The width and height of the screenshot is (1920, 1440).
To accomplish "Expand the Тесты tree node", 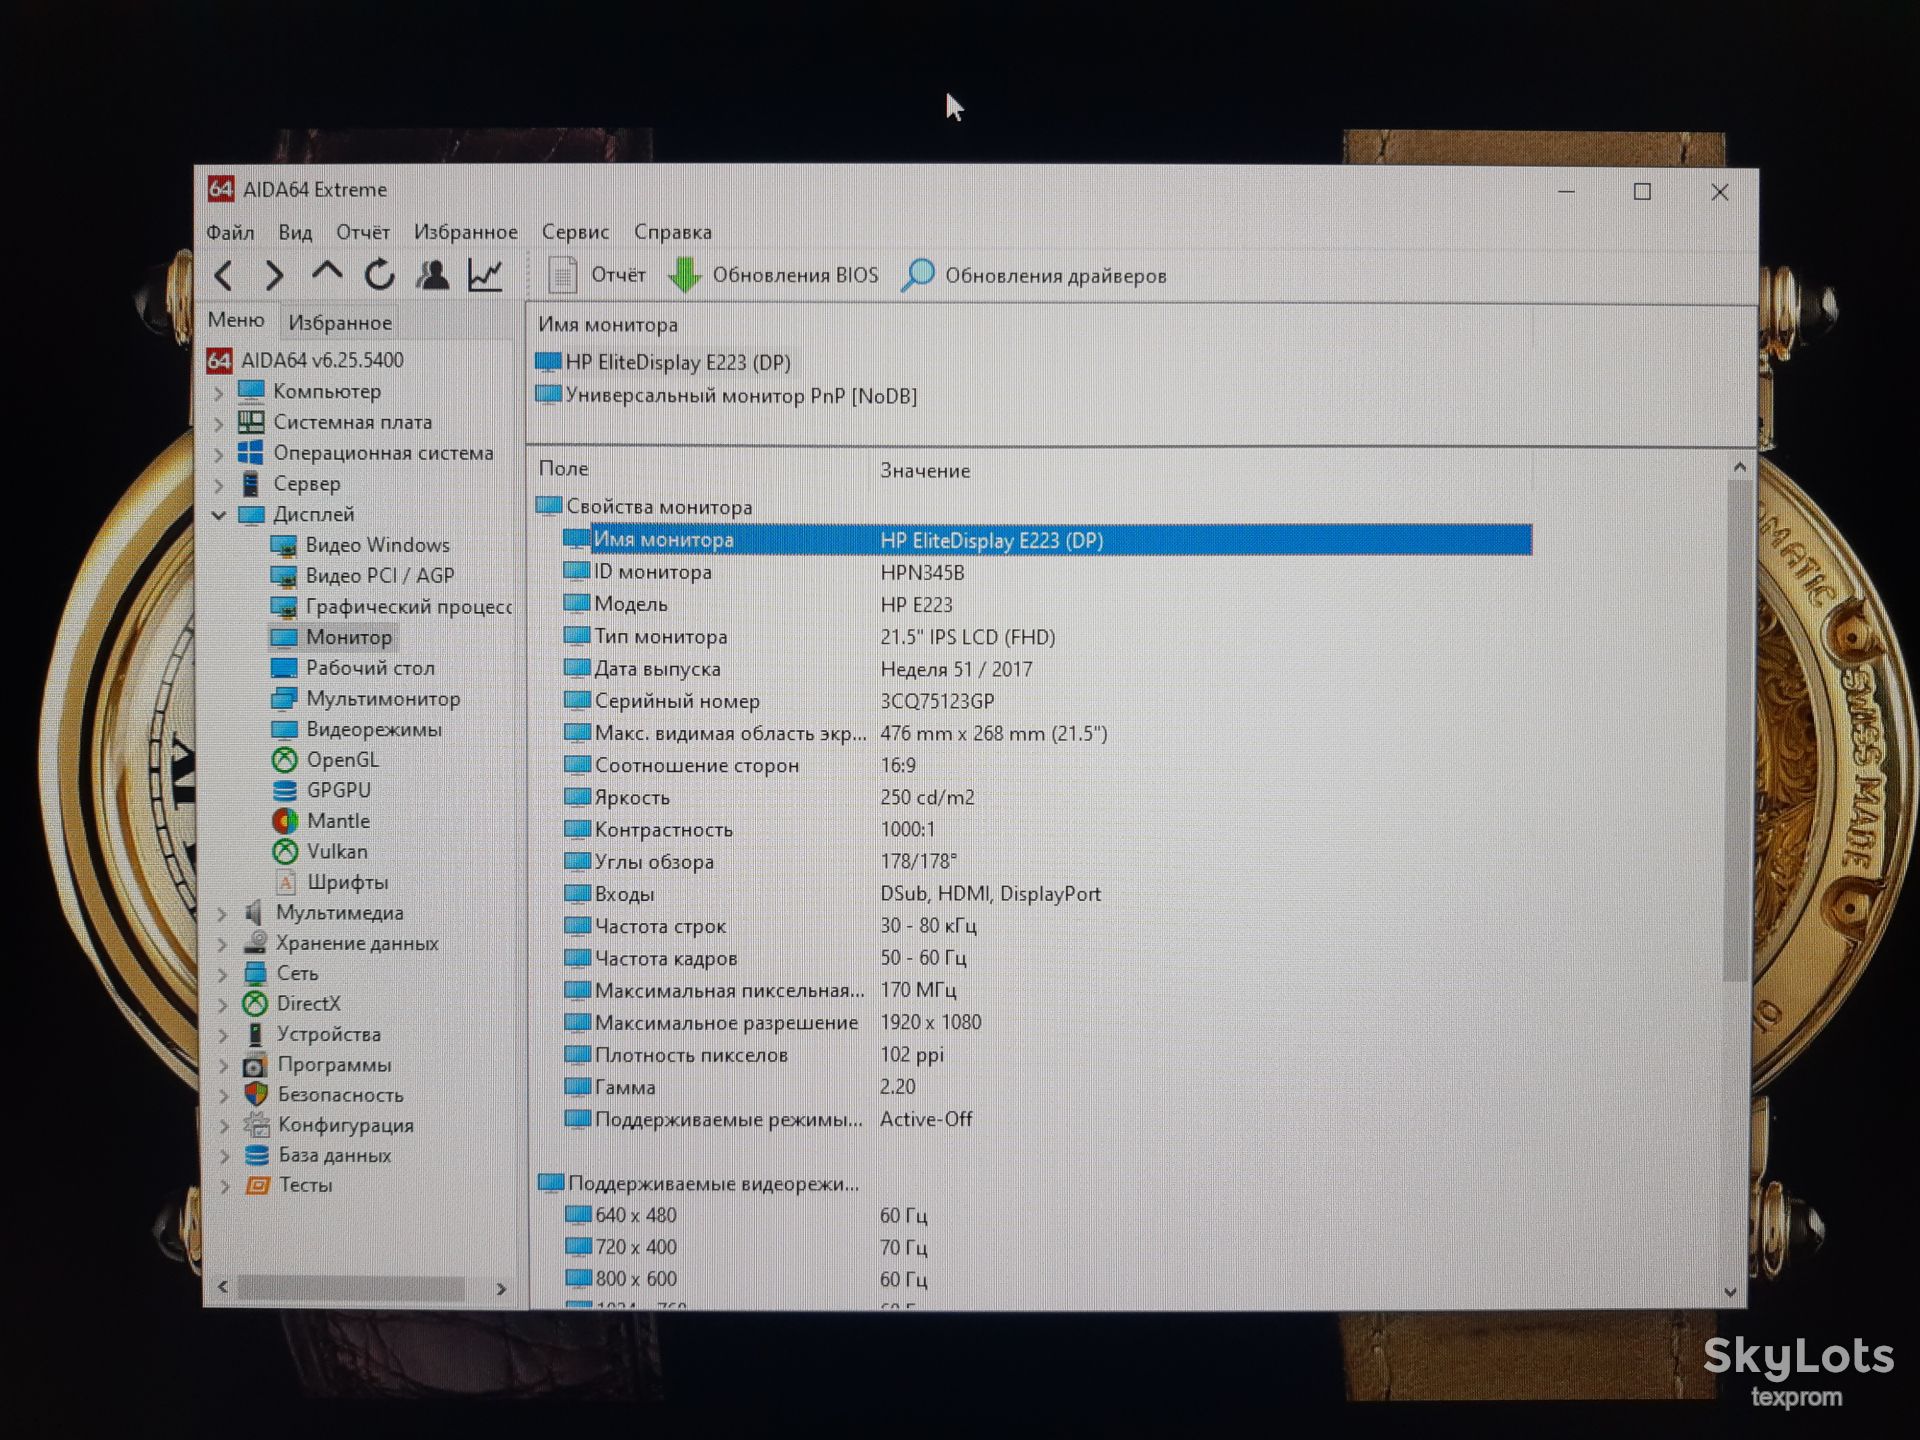I will pyautogui.click(x=225, y=1186).
